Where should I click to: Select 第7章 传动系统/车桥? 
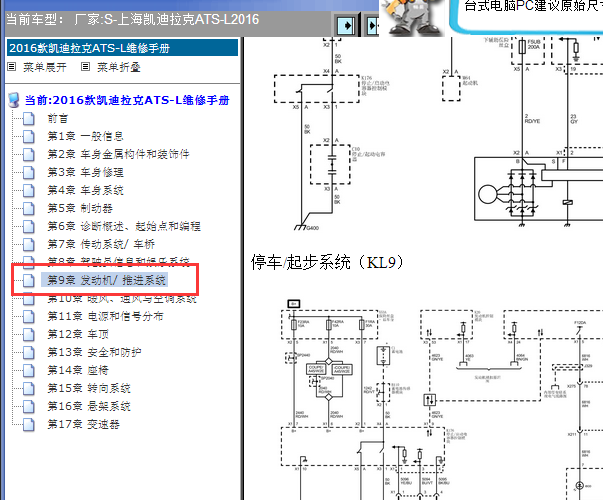click(101, 244)
